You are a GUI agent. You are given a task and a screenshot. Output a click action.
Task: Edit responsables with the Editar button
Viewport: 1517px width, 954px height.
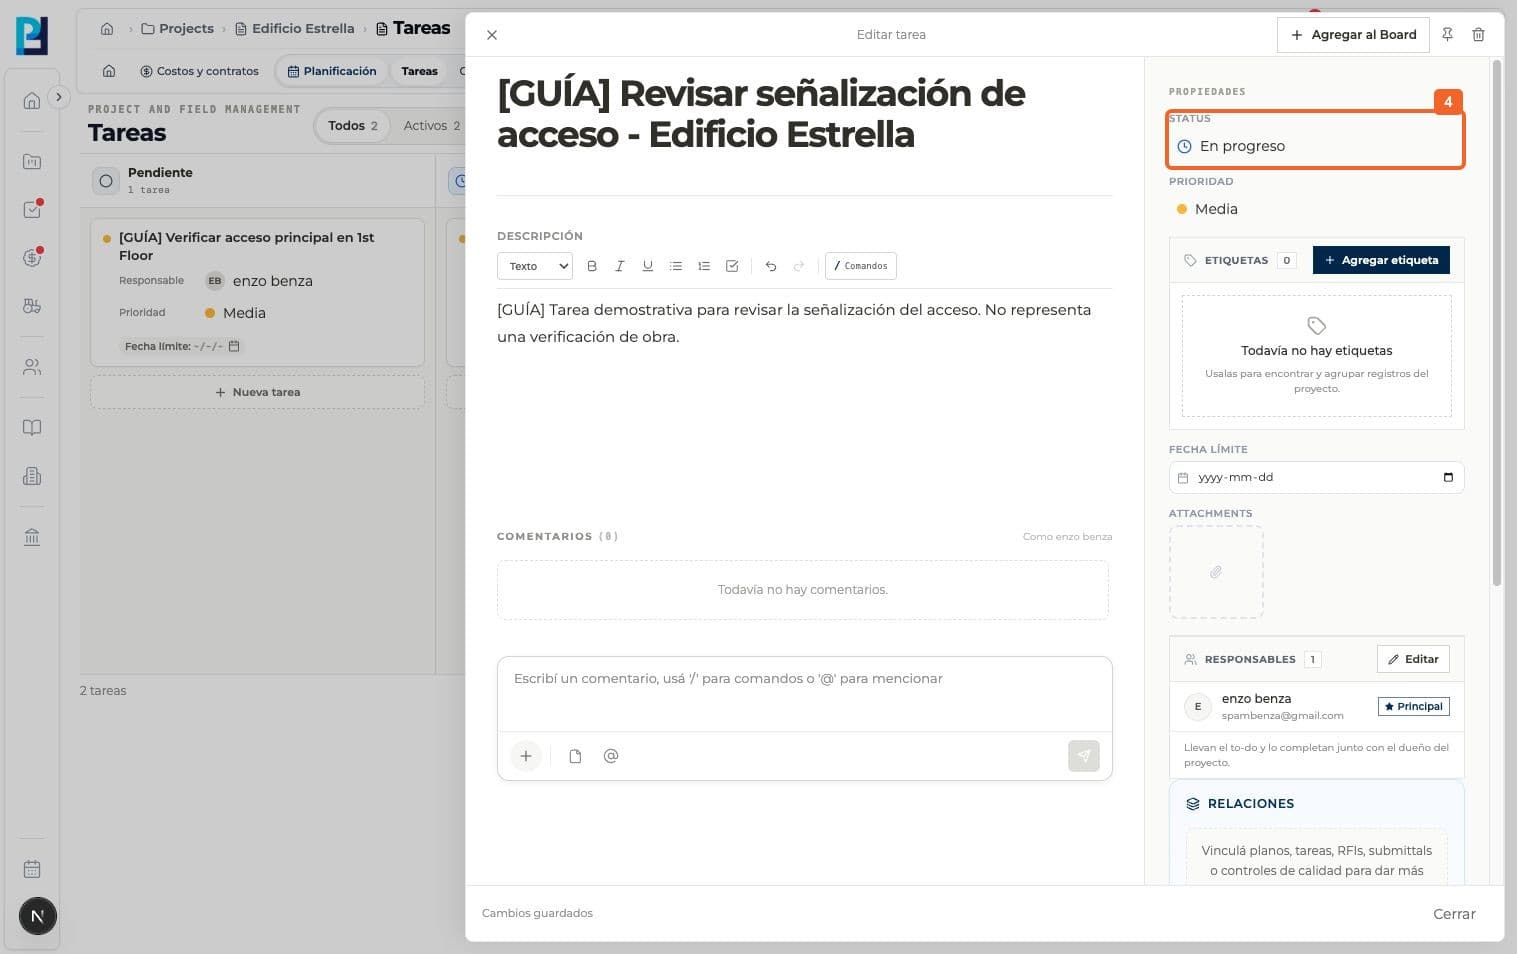(1413, 659)
